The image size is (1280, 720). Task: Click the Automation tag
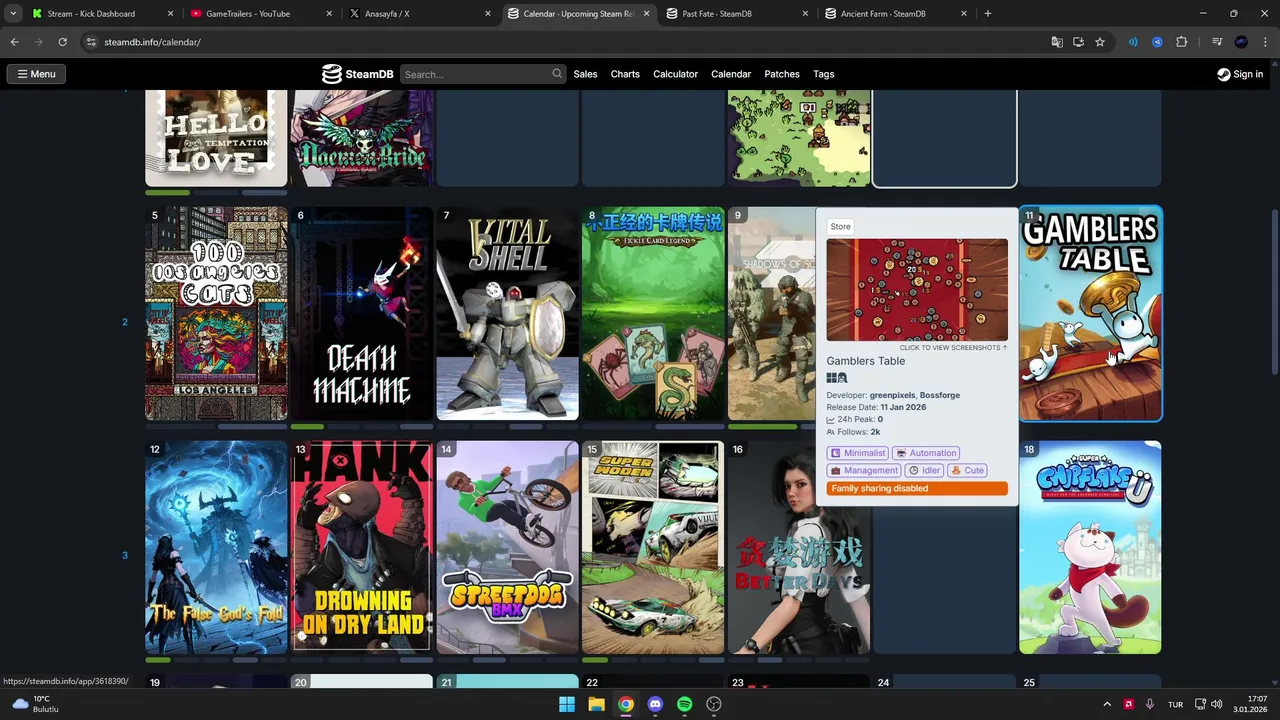click(x=926, y=453)
